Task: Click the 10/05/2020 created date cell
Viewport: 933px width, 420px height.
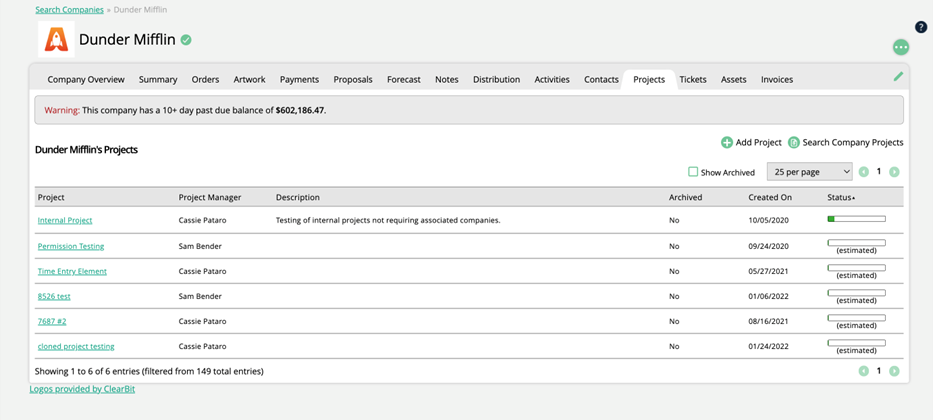Action: [768, 220]
